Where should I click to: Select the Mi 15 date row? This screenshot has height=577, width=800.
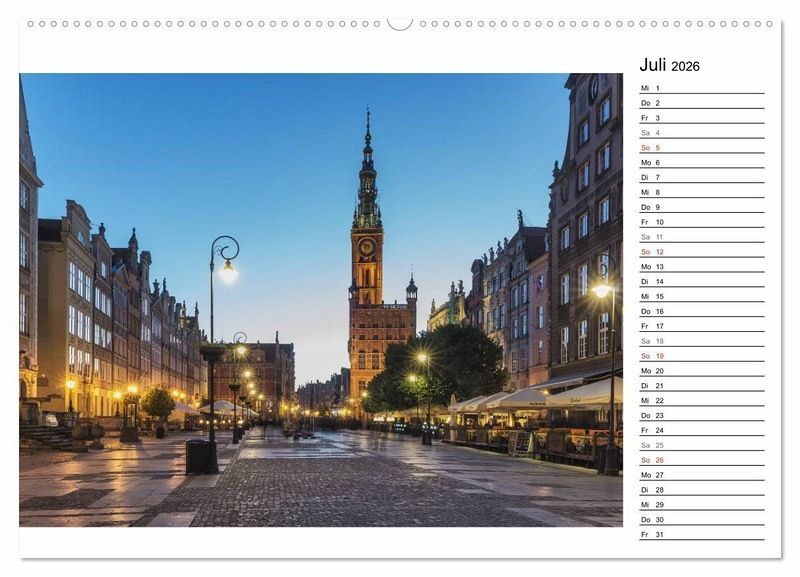[700, 296]
